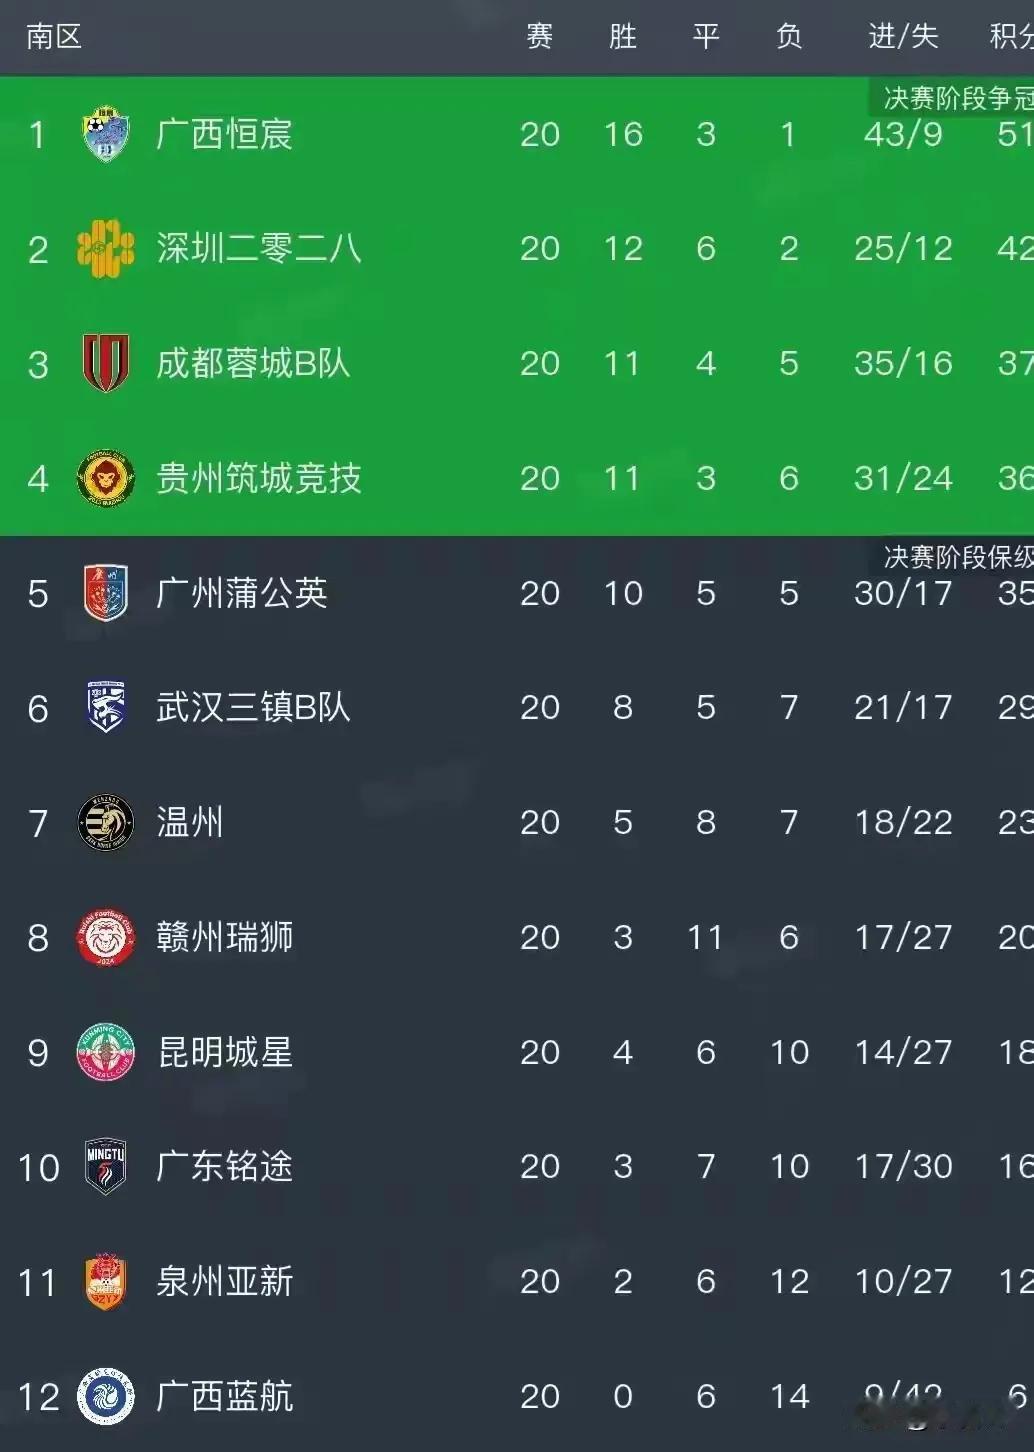
Task: Click the 深圳二零二八 yellow flower logo
Action: click(106, 248)
